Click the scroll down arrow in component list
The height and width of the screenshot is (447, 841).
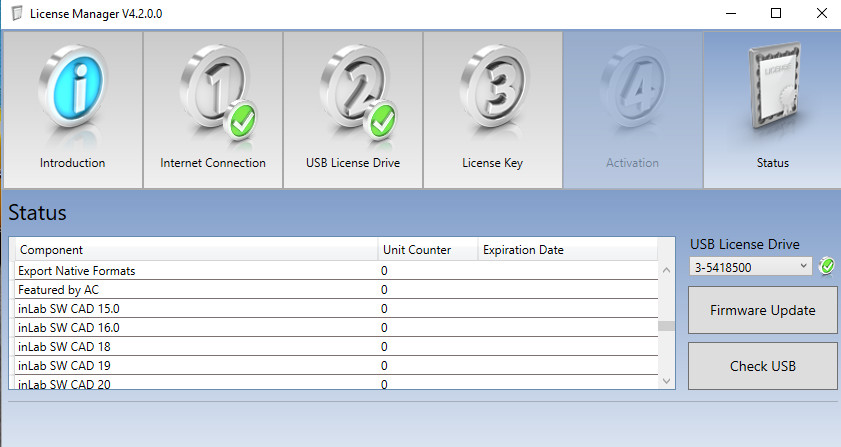666,381
